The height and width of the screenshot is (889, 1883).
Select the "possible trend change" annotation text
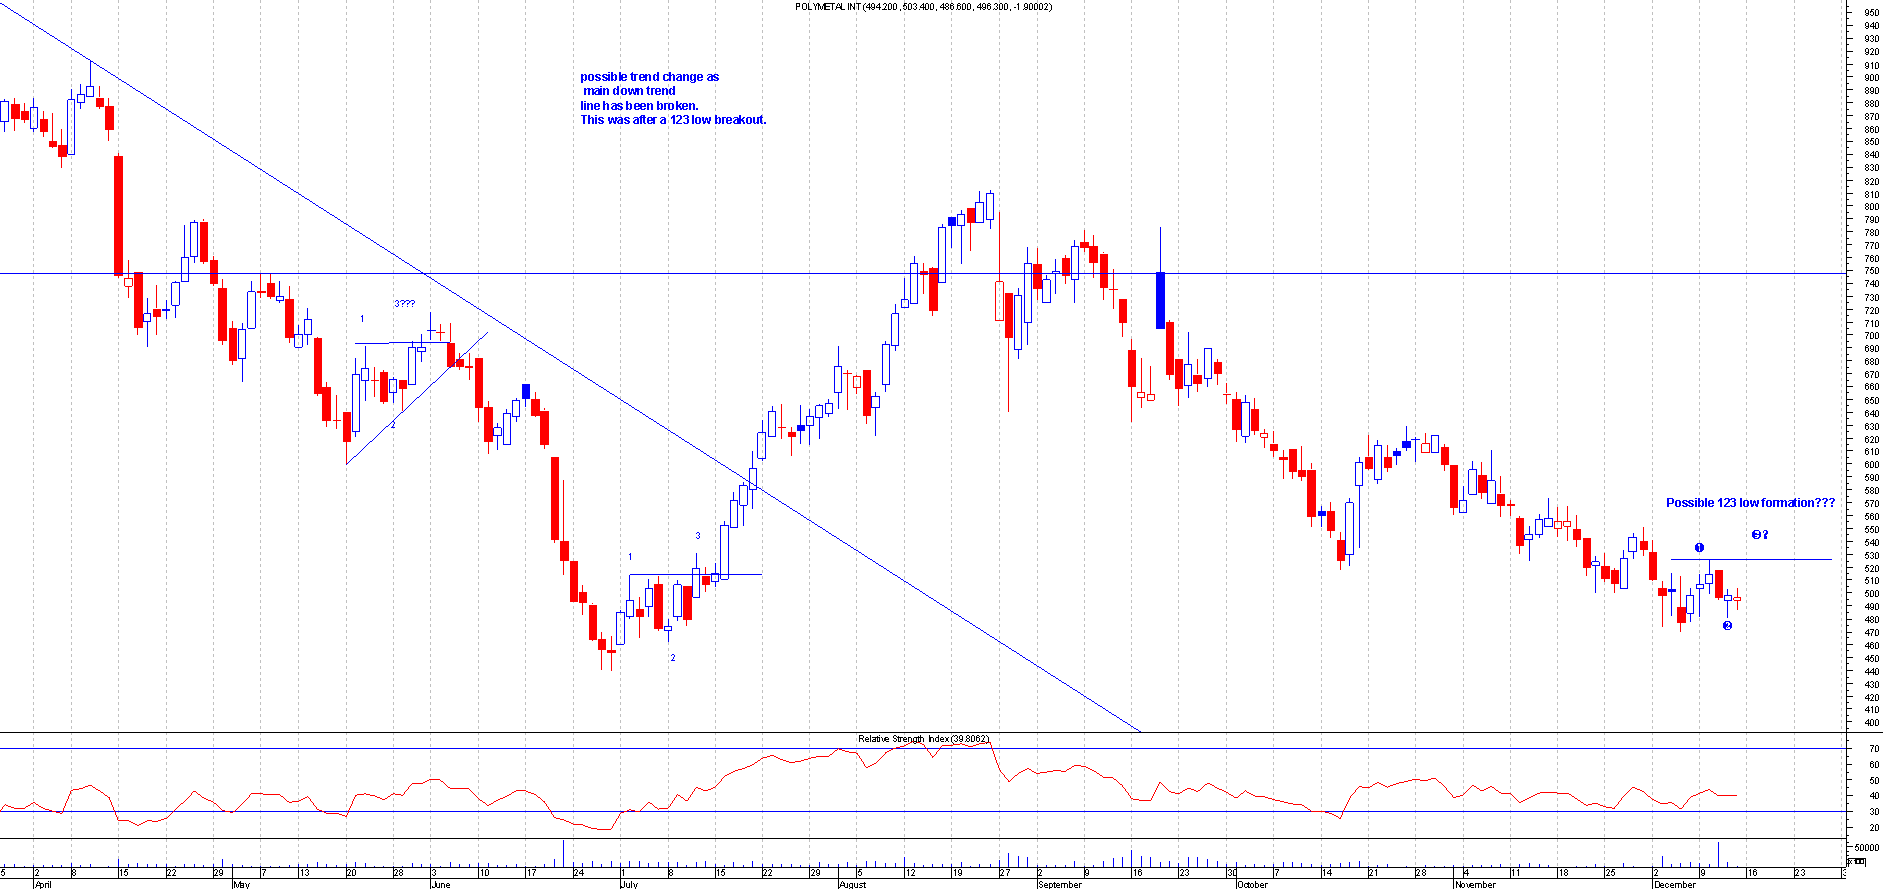(672, 98)
